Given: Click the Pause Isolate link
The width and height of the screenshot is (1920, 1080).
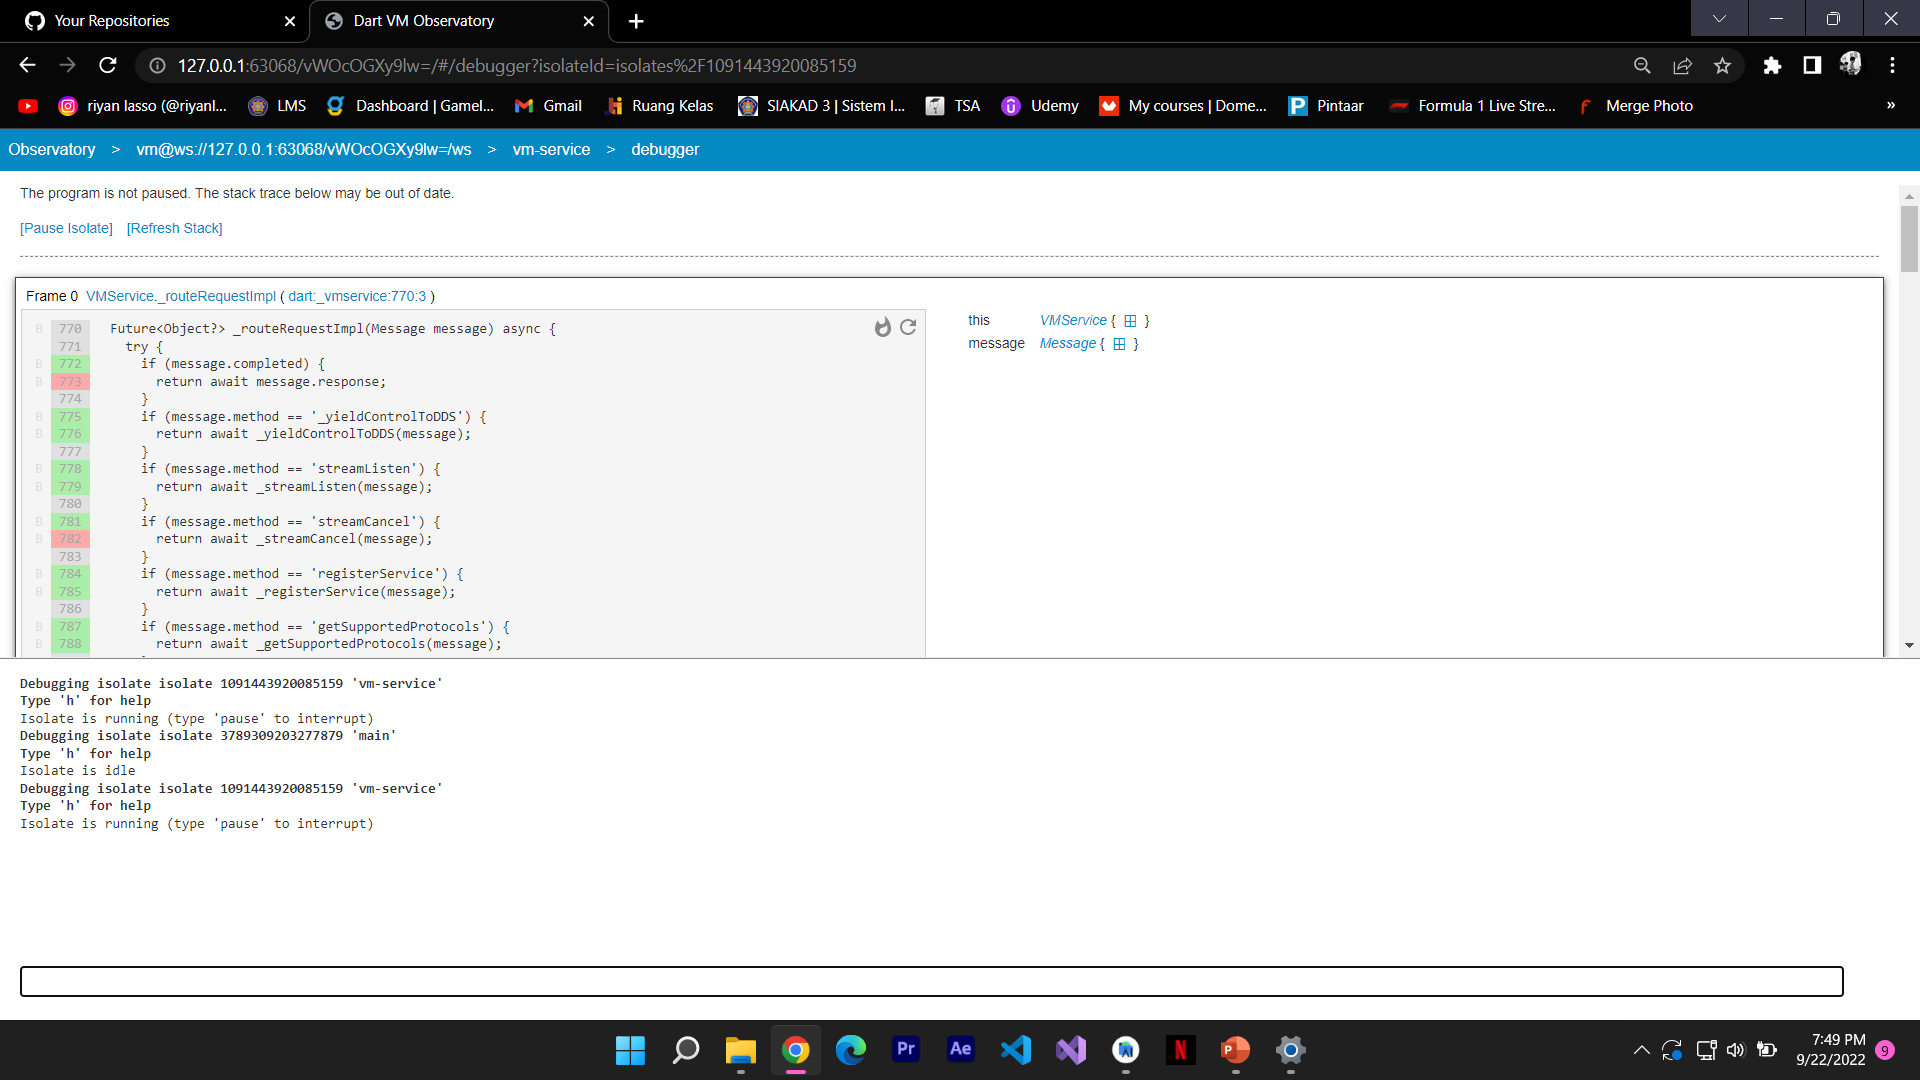Looking at the screenshot, I should point(66,228).
